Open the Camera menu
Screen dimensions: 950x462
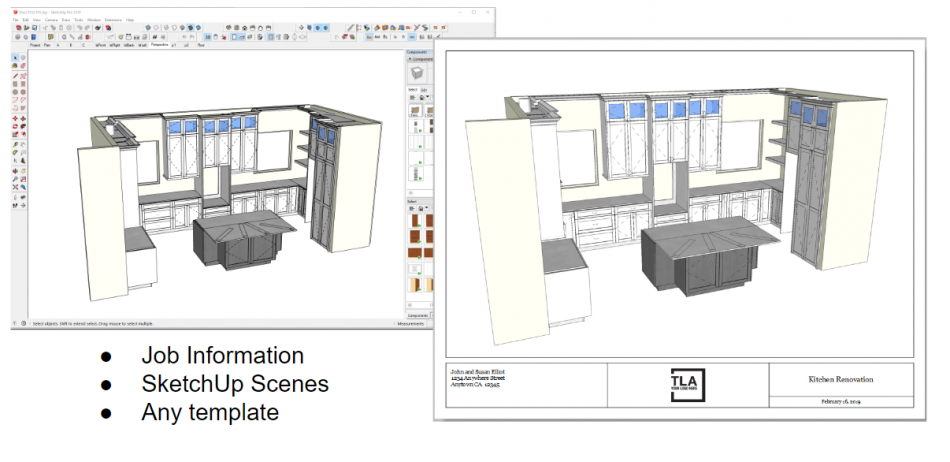coord(49,19)
